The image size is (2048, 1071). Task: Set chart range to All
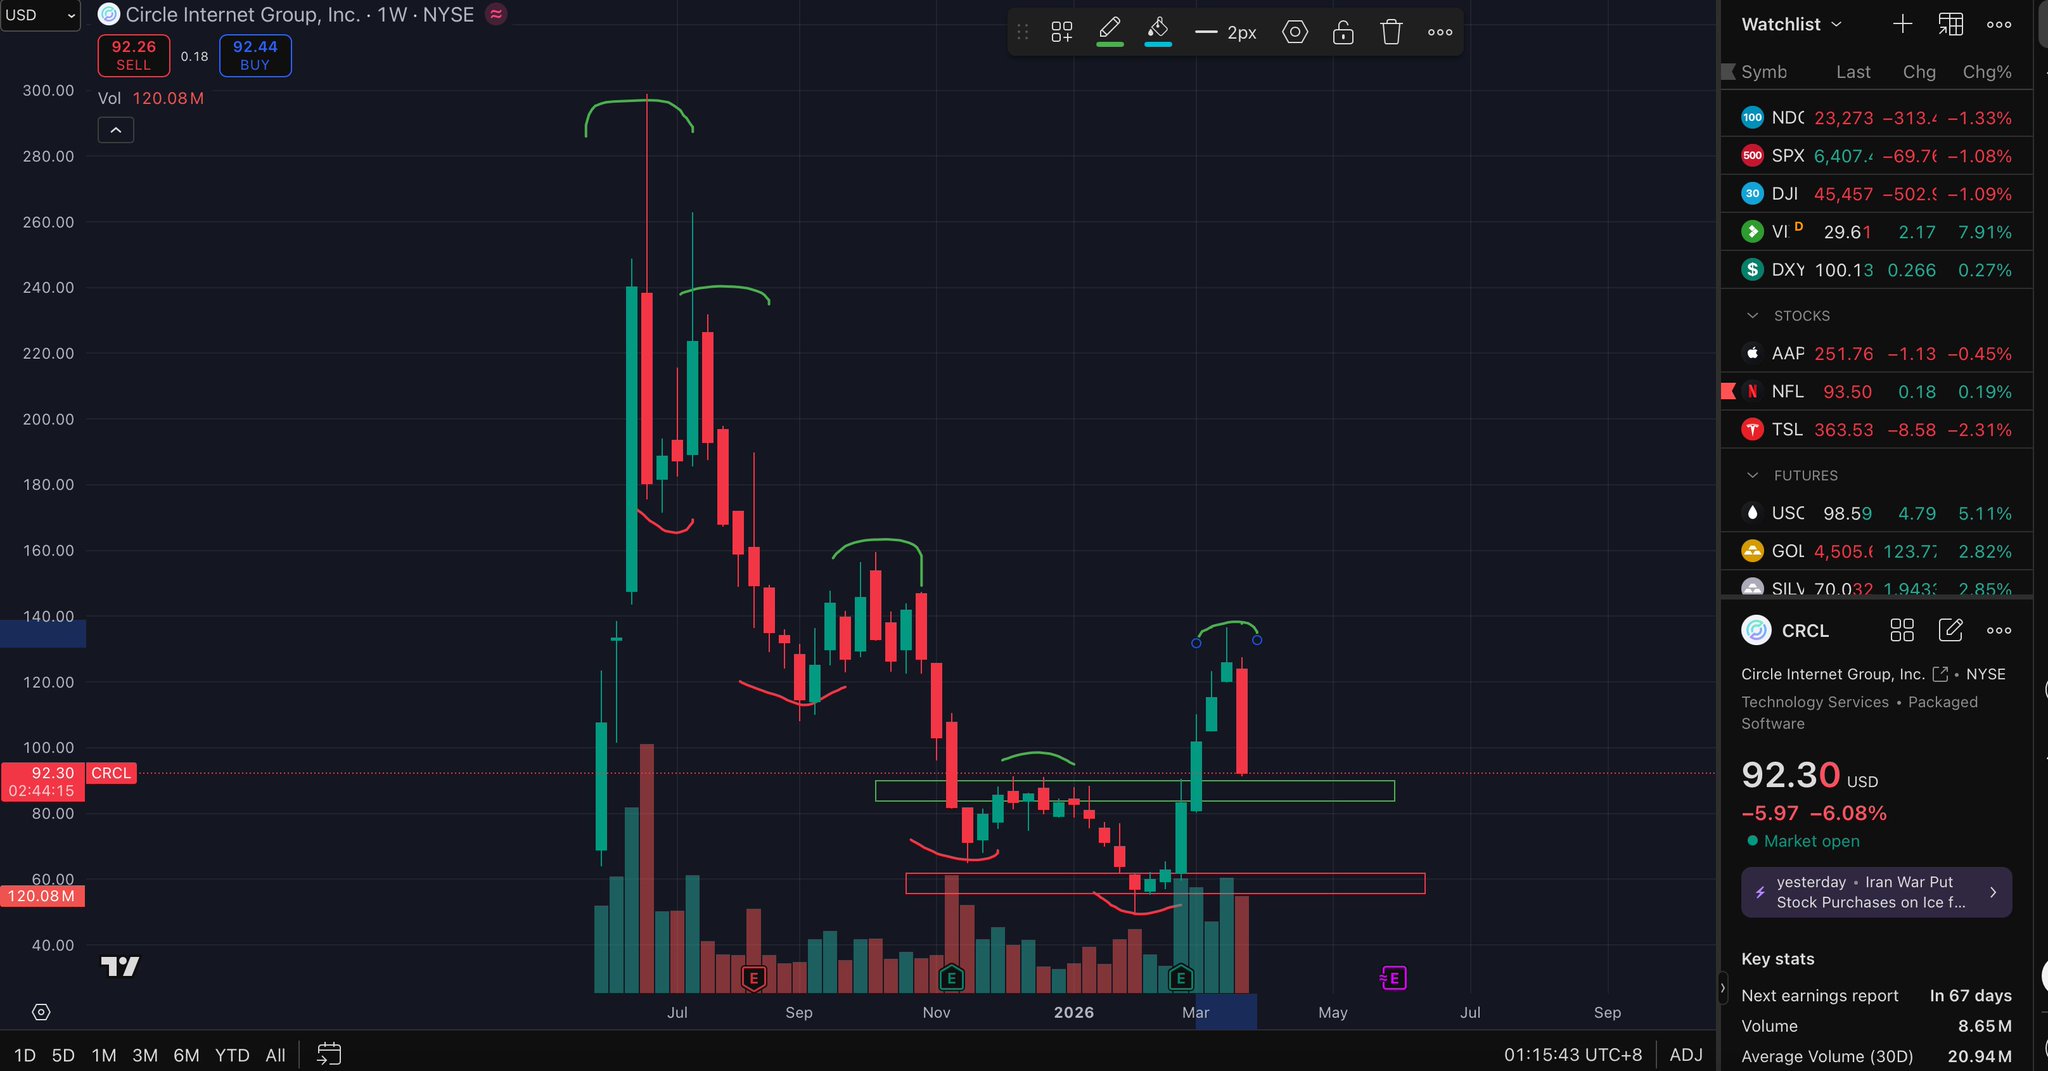(275, 1055)
